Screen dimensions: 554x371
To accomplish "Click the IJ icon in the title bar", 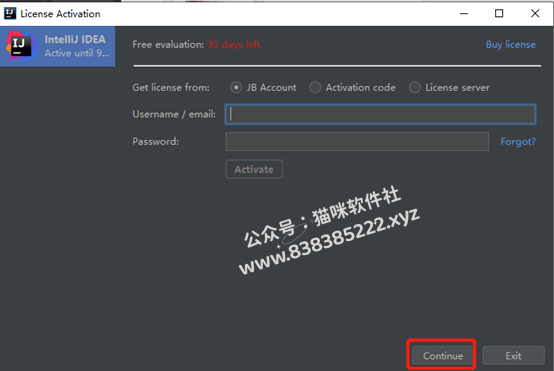I will click(x=10, y=13).
